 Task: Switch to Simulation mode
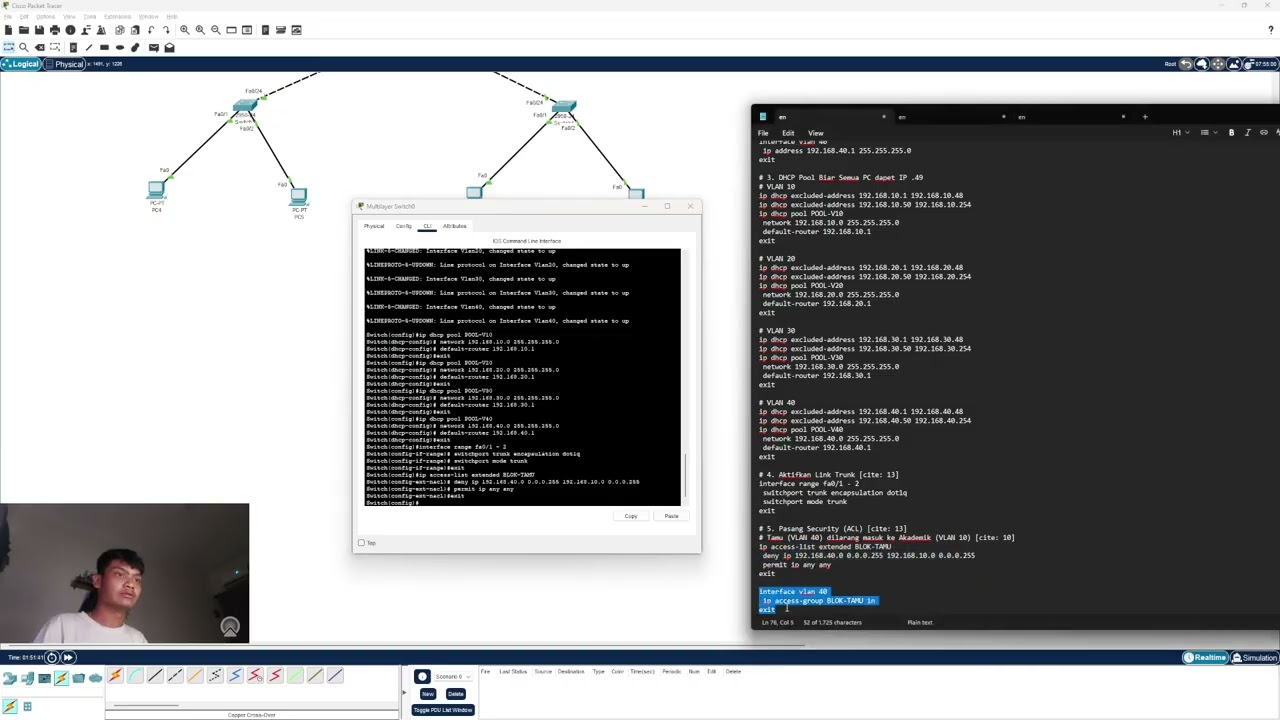(1255, 658)
